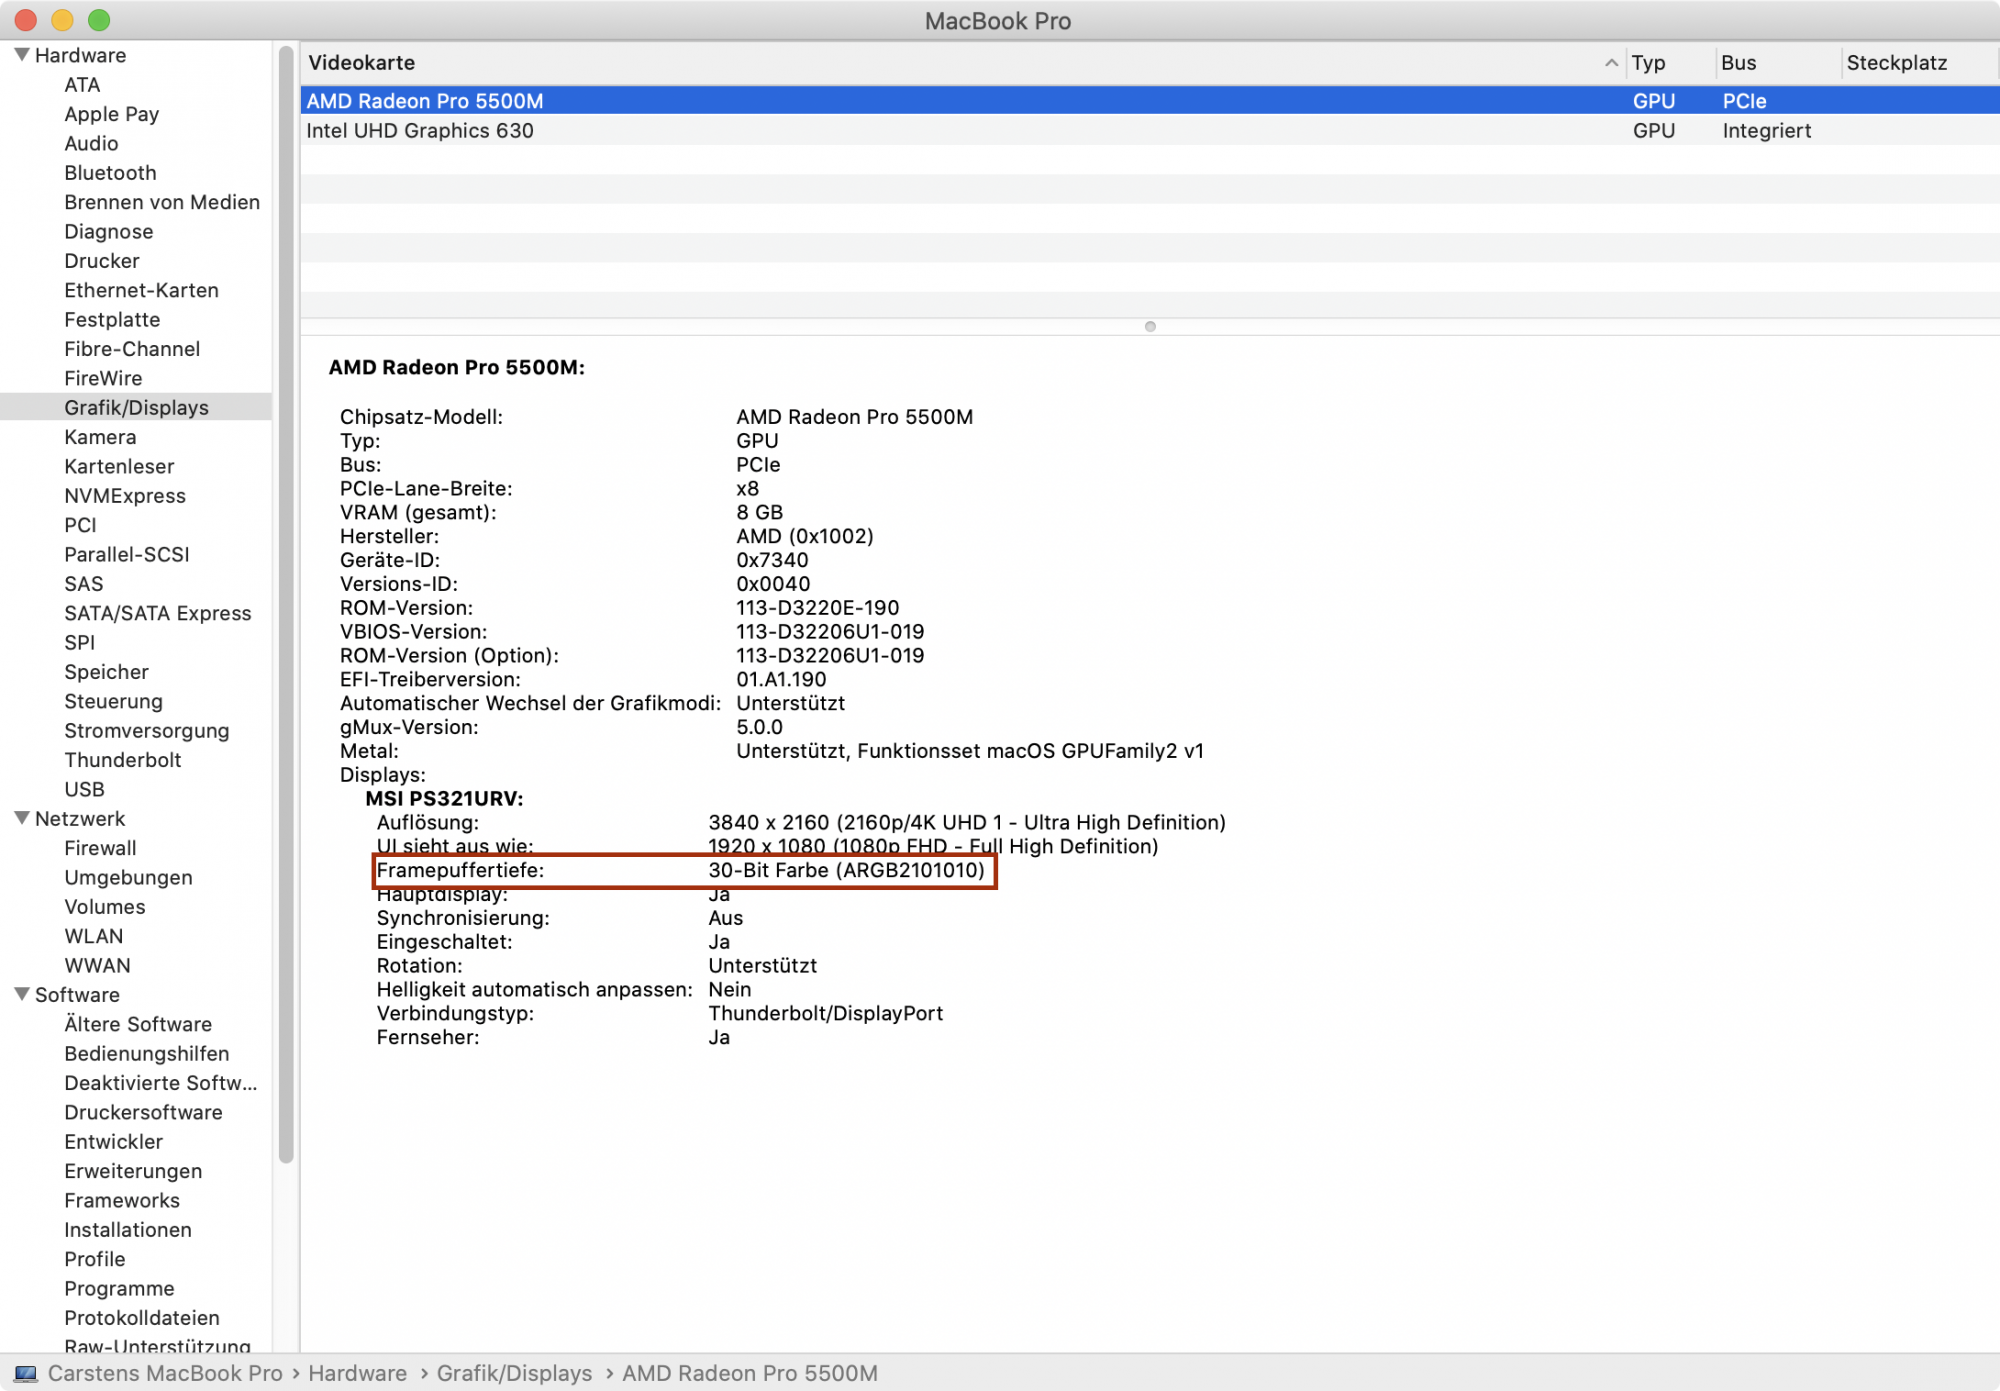The height and width of the screenshot is (1391, 2000).
Task: Collapse the Netzwerk section triangle
Action: tap(21, 818)
